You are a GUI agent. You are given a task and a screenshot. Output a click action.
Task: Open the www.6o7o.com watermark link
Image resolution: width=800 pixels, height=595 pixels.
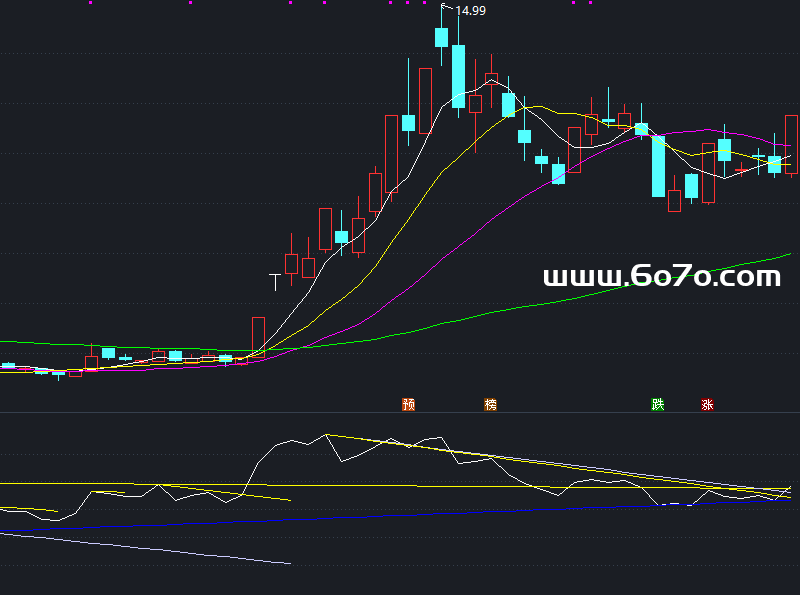[x=661, y=276]
